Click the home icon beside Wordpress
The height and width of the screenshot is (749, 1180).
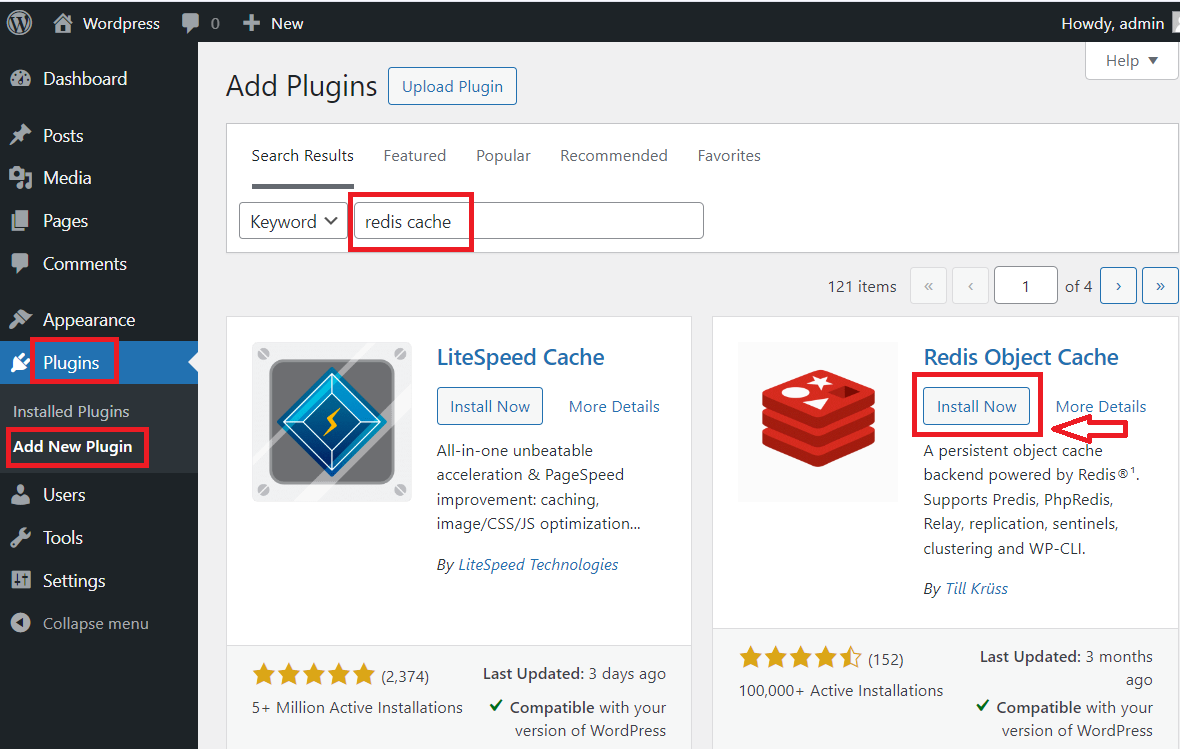62,23
